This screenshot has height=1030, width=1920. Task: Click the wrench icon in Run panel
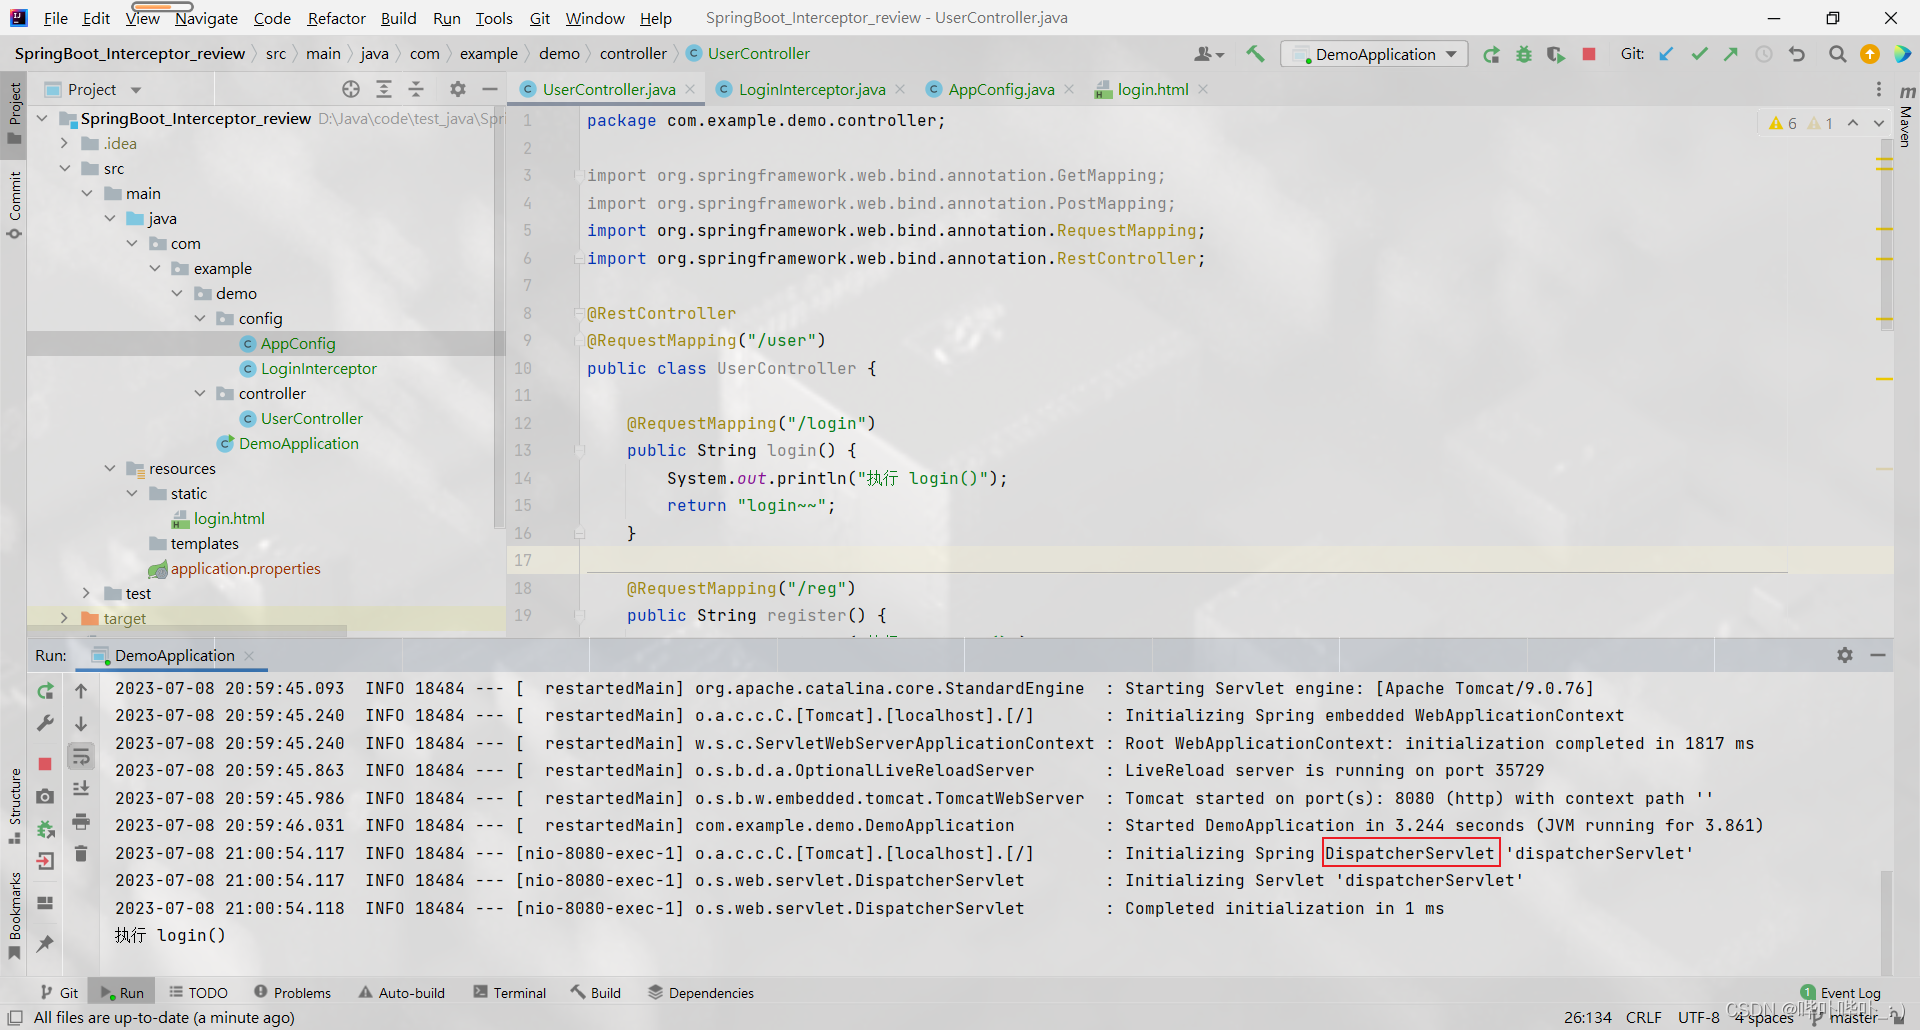tap(45, 723)
